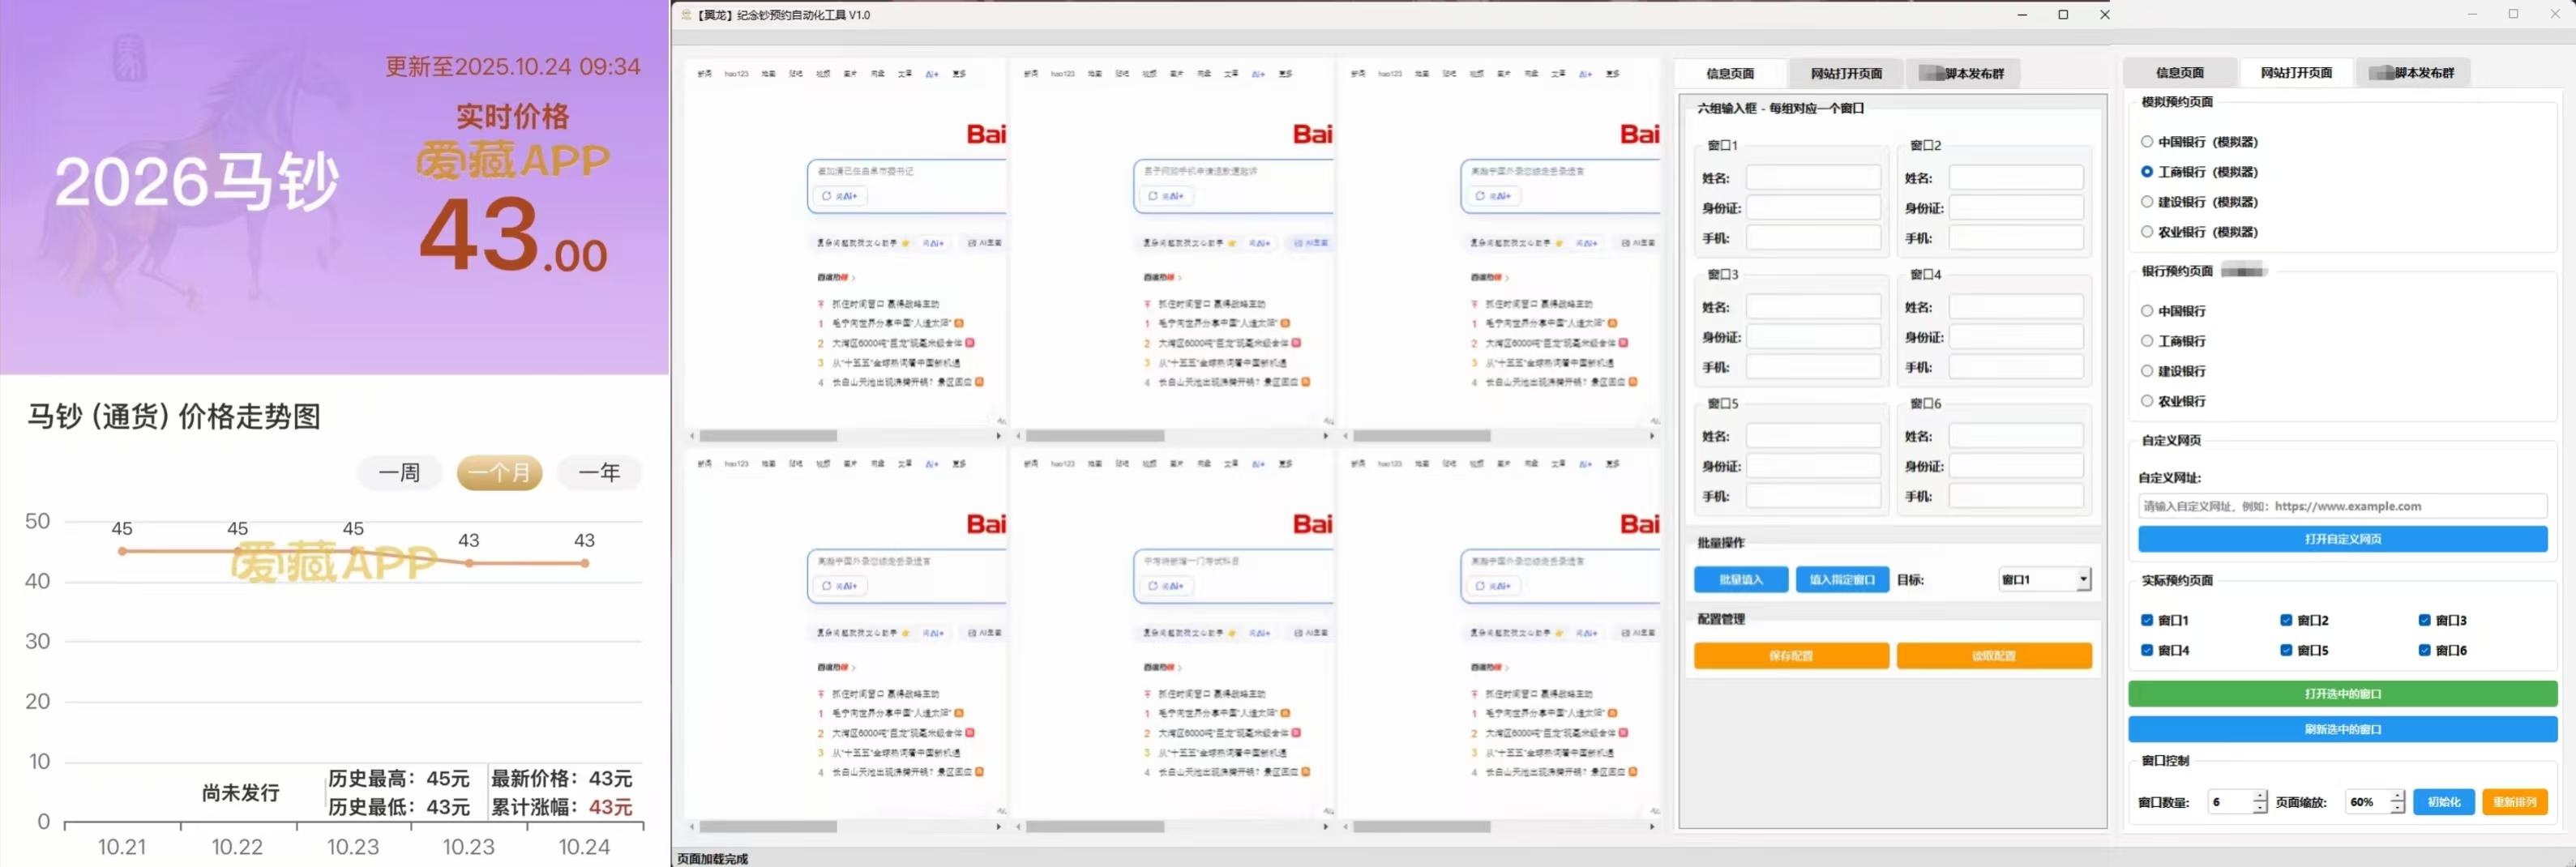Select 中国银行 (模拟器) radio option

(x=2146, y=142)
